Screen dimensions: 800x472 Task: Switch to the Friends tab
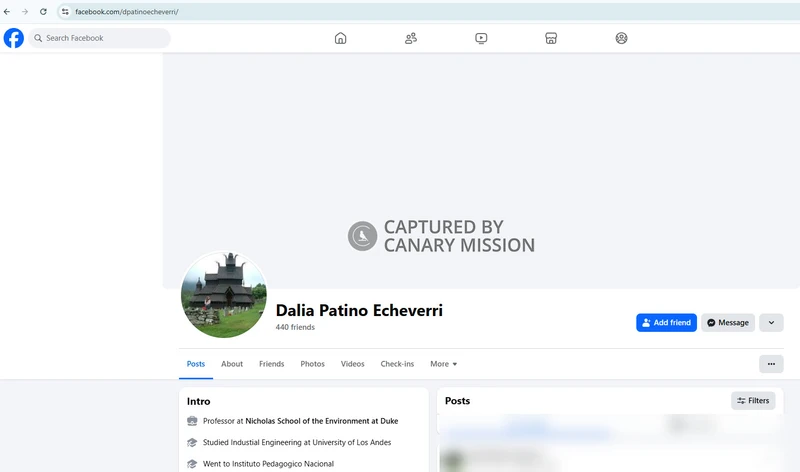(x=271, y=364)
